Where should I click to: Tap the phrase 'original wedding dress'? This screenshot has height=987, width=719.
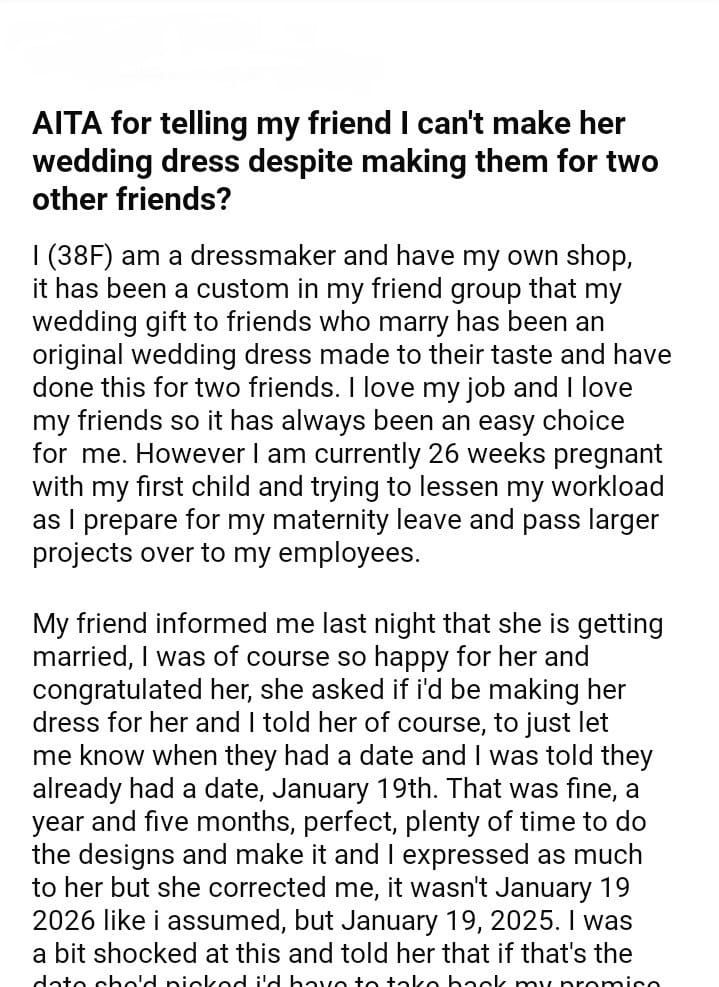(185, 354)
